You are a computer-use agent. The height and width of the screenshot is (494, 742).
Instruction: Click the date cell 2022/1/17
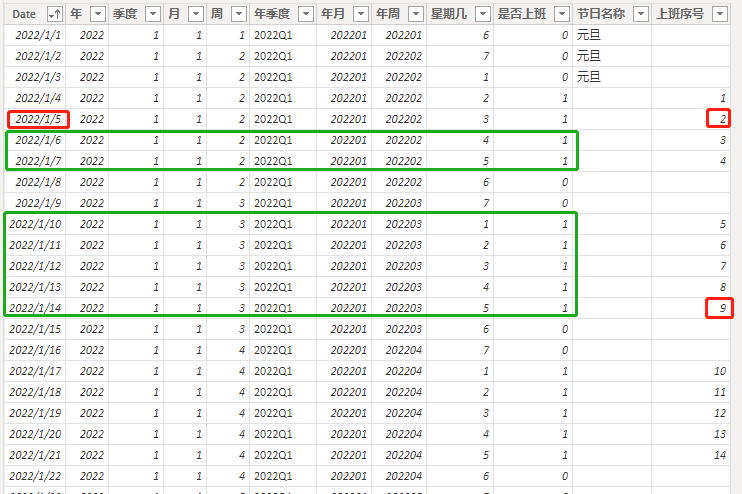coord(35,371)
